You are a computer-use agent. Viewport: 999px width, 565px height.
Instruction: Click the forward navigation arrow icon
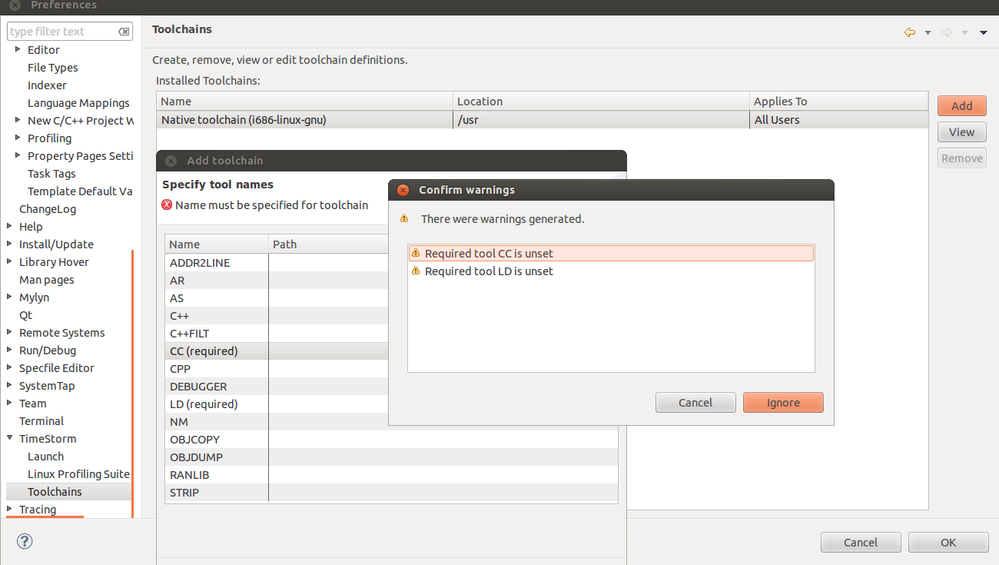(947, 32)
